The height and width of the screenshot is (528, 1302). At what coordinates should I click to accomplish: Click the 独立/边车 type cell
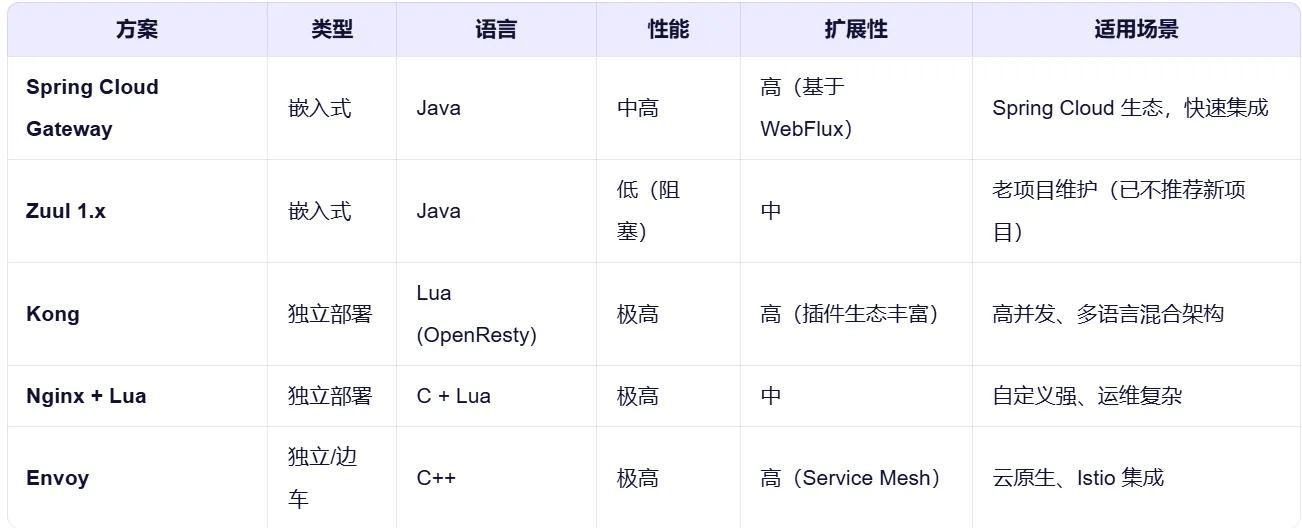coord(322,478)
